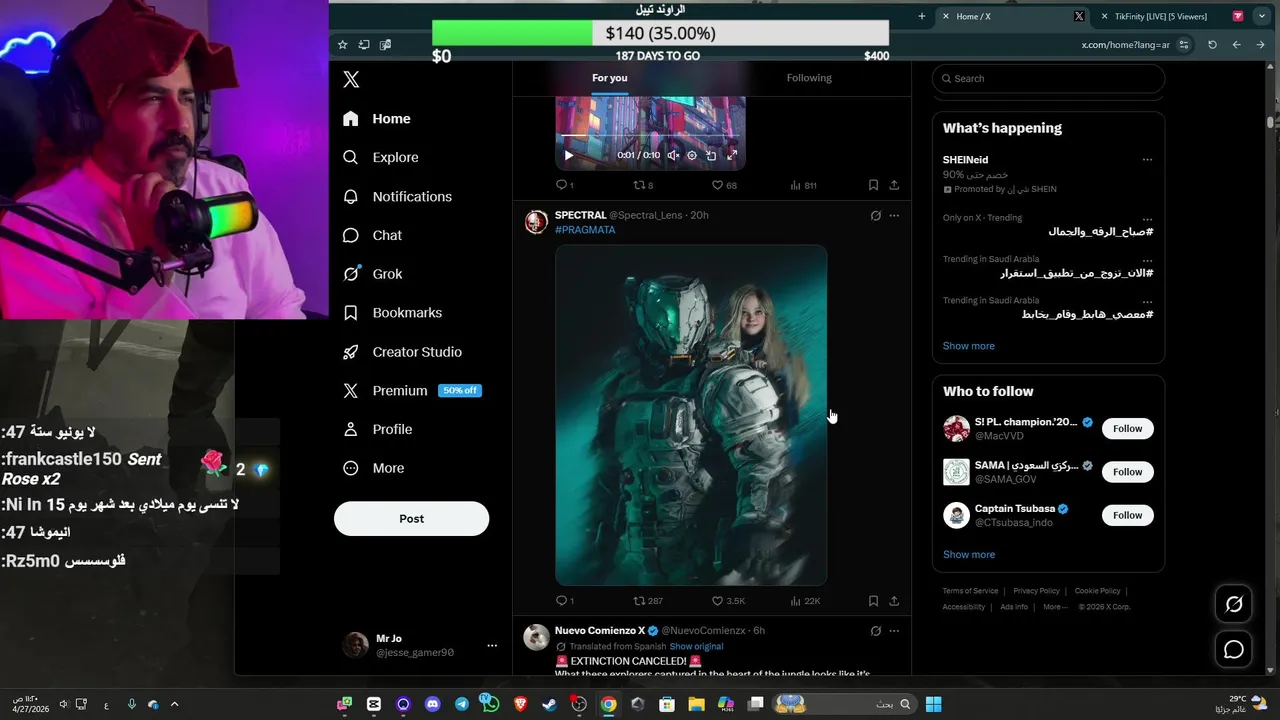Open Bookmarks in the sidebar
Viewport: 1280px width, 720px height.
coord(392,313)
